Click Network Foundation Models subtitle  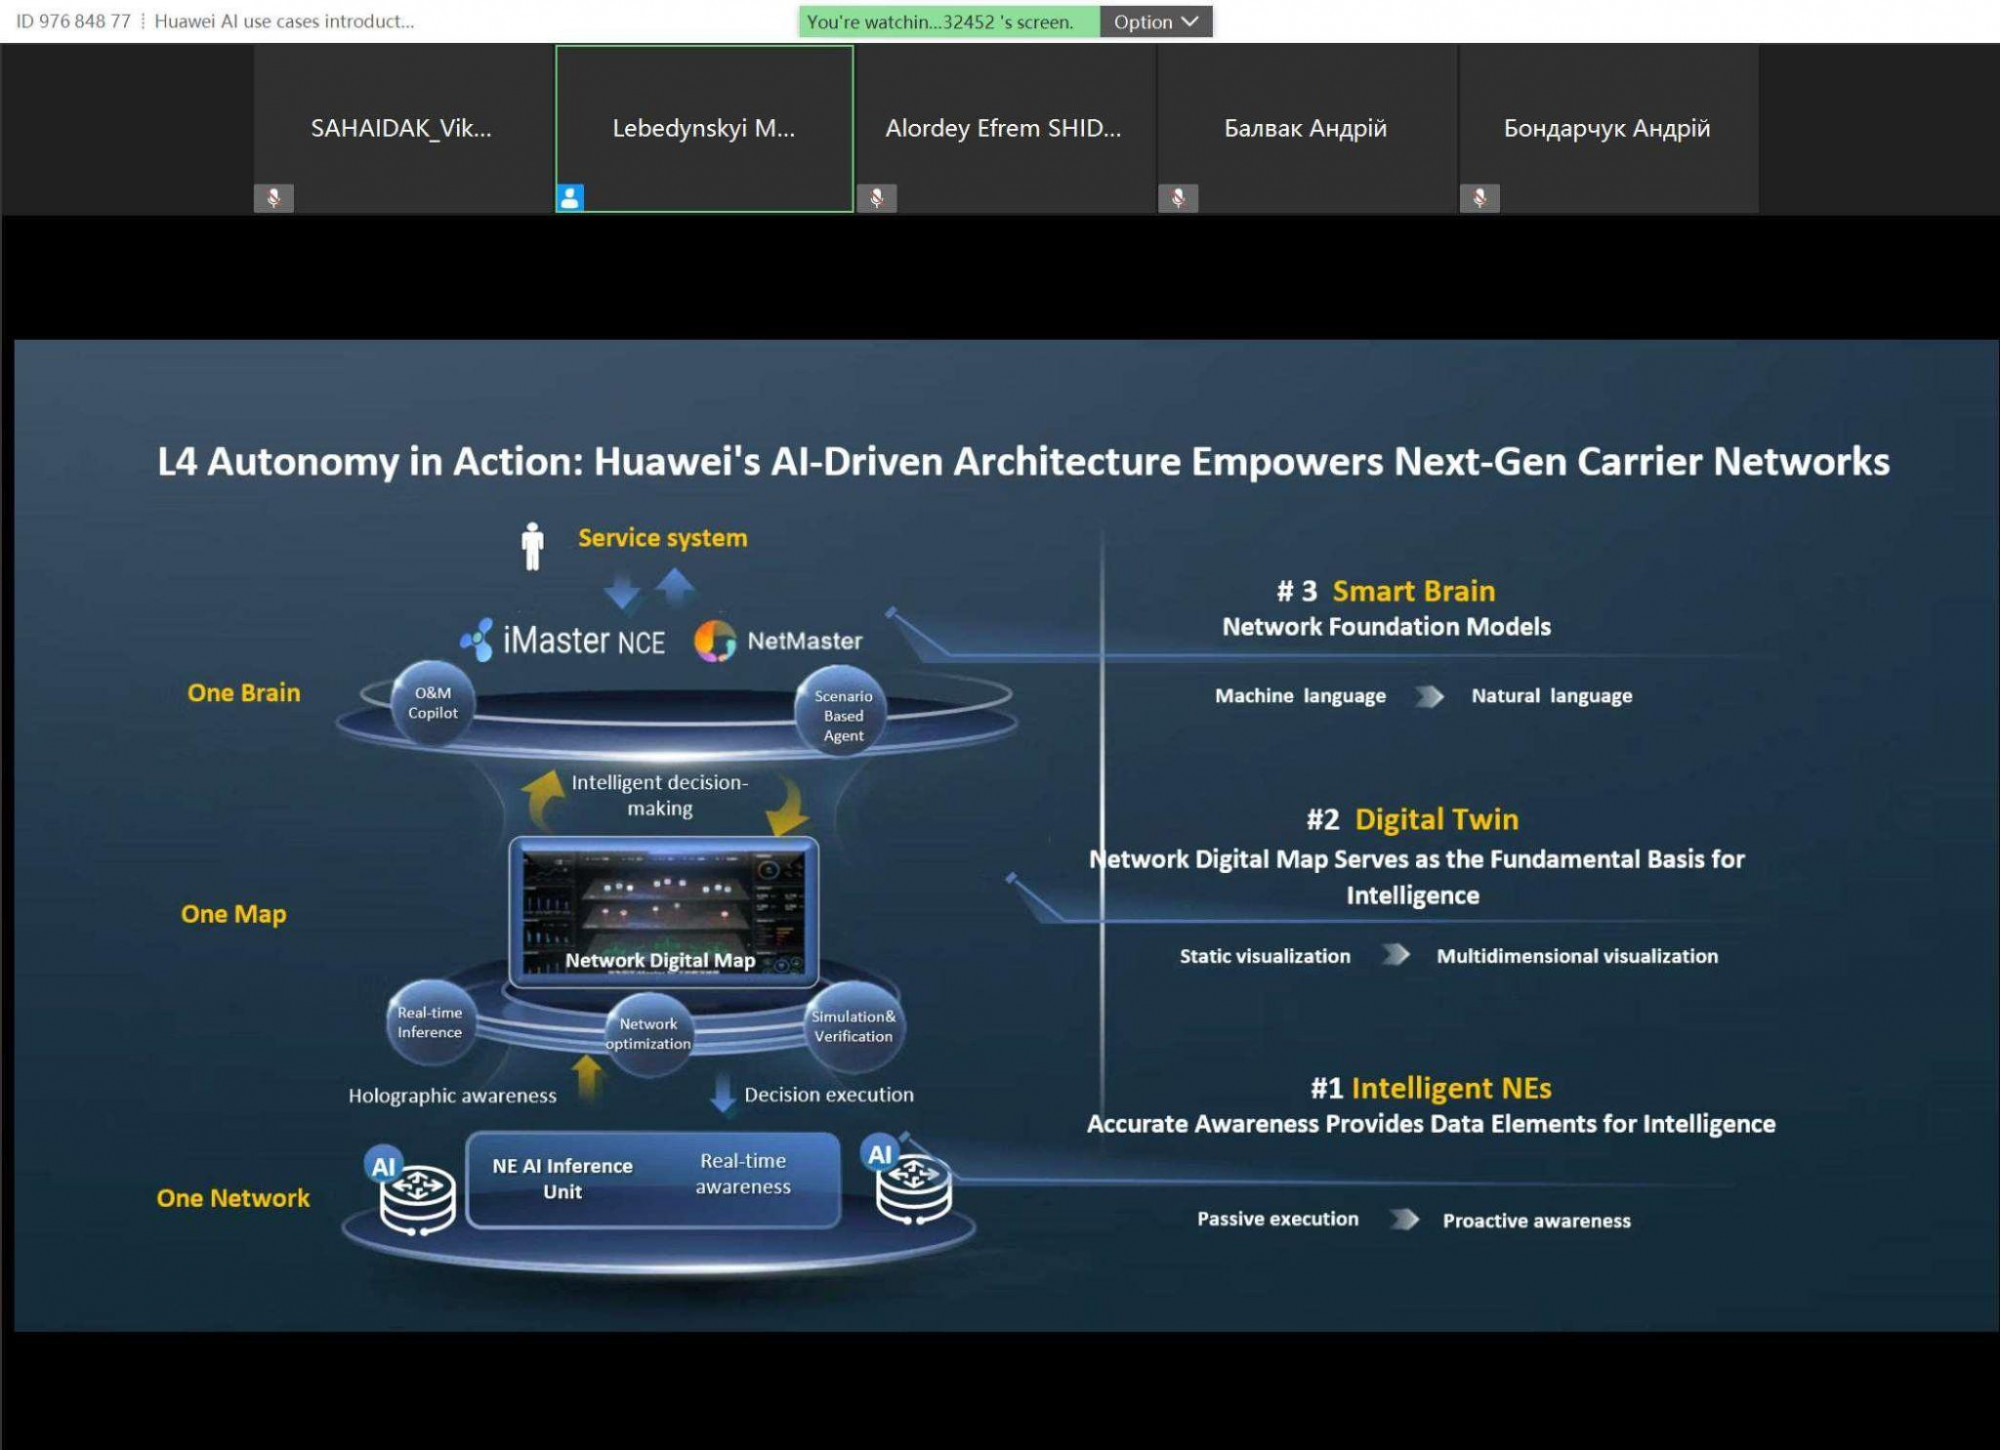click(1387, 627)
